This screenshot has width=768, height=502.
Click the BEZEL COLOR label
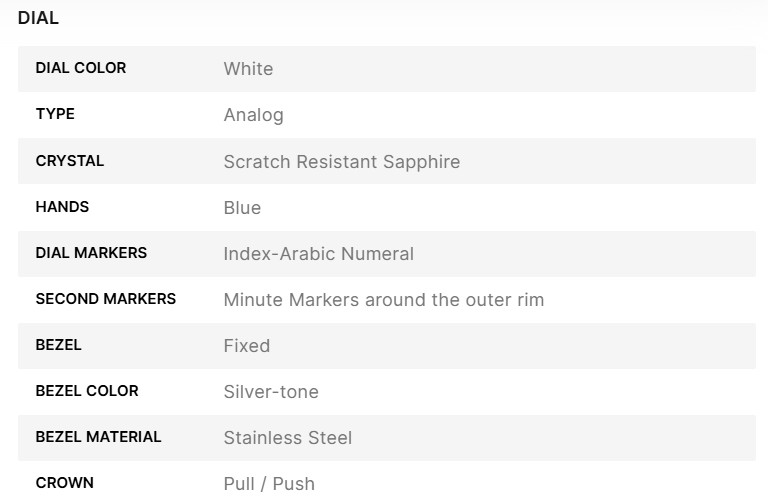[x=87, y=391]
